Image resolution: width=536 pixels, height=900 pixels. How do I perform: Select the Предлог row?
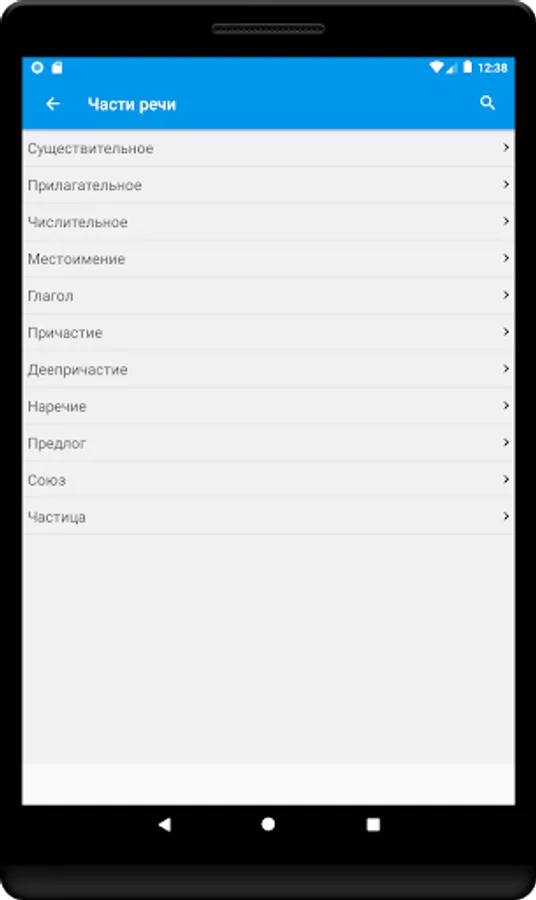point(268,443)
